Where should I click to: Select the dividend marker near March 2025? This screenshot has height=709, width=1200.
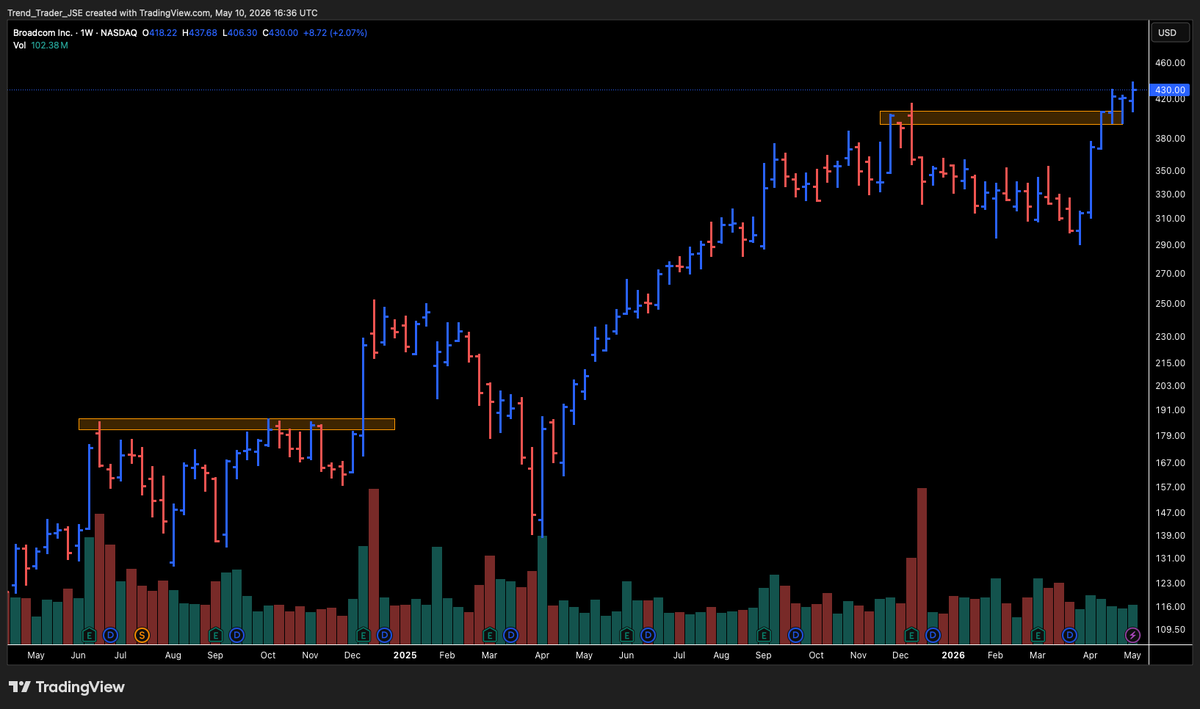510,634
